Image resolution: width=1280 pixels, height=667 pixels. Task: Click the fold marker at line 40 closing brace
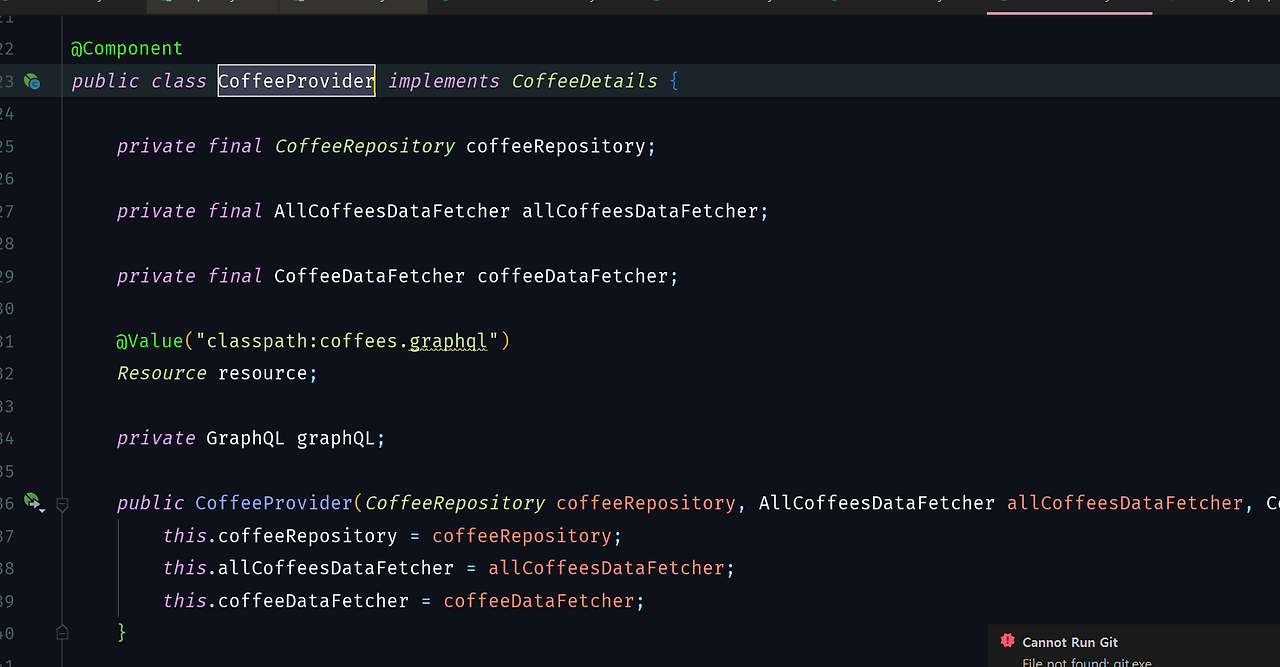point(62,632)
